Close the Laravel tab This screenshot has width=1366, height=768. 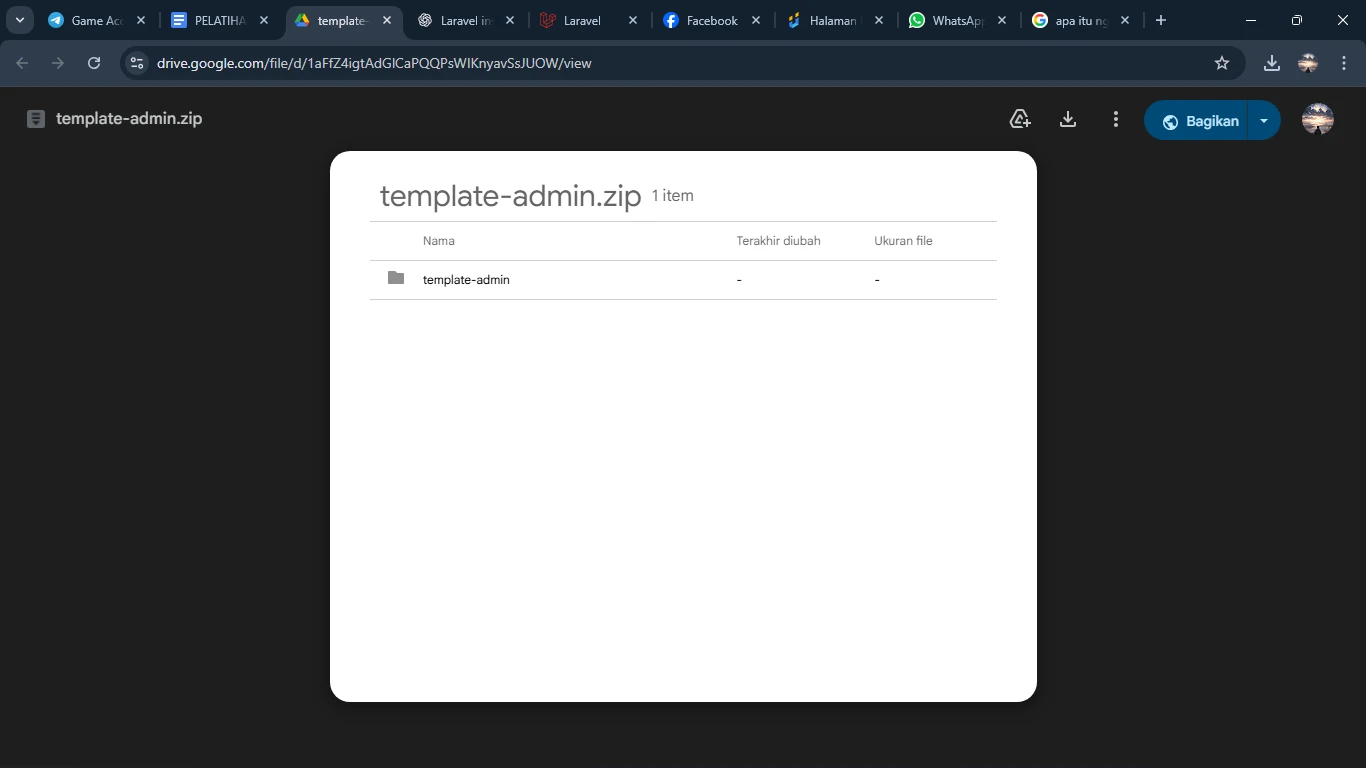coord(633,20)
